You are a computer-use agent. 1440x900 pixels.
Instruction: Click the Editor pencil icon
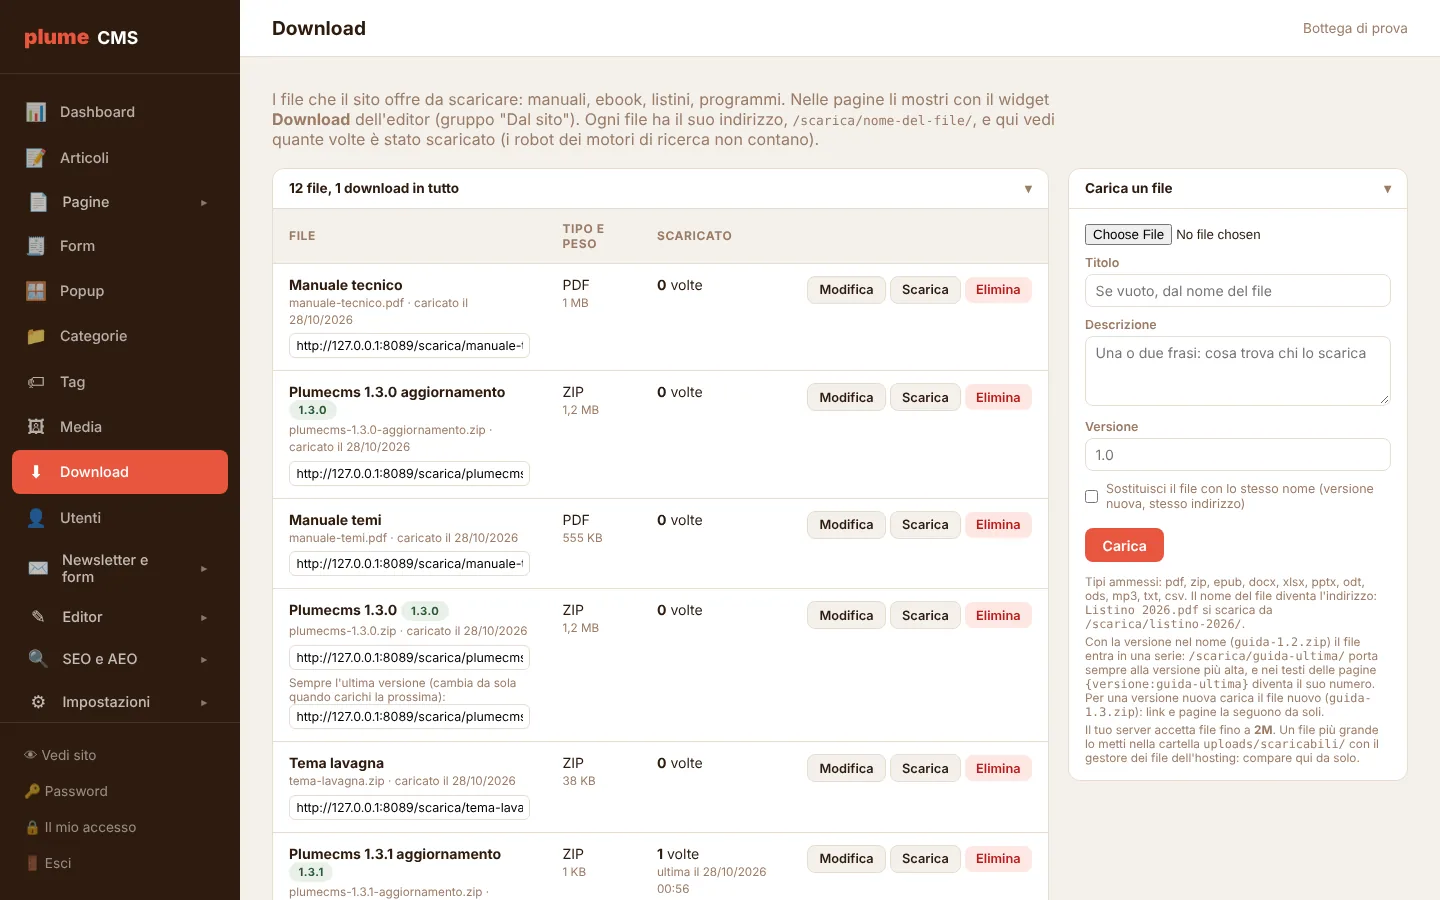point(38,617)
